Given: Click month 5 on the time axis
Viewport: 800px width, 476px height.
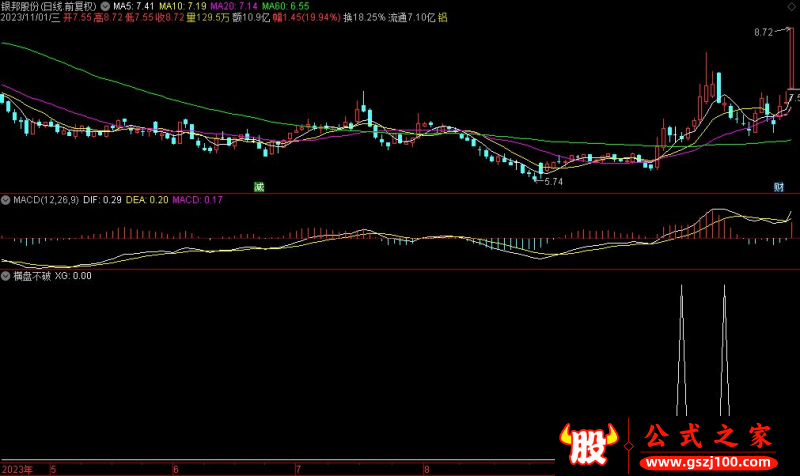Looking at the screenshot, I should 54,469.
